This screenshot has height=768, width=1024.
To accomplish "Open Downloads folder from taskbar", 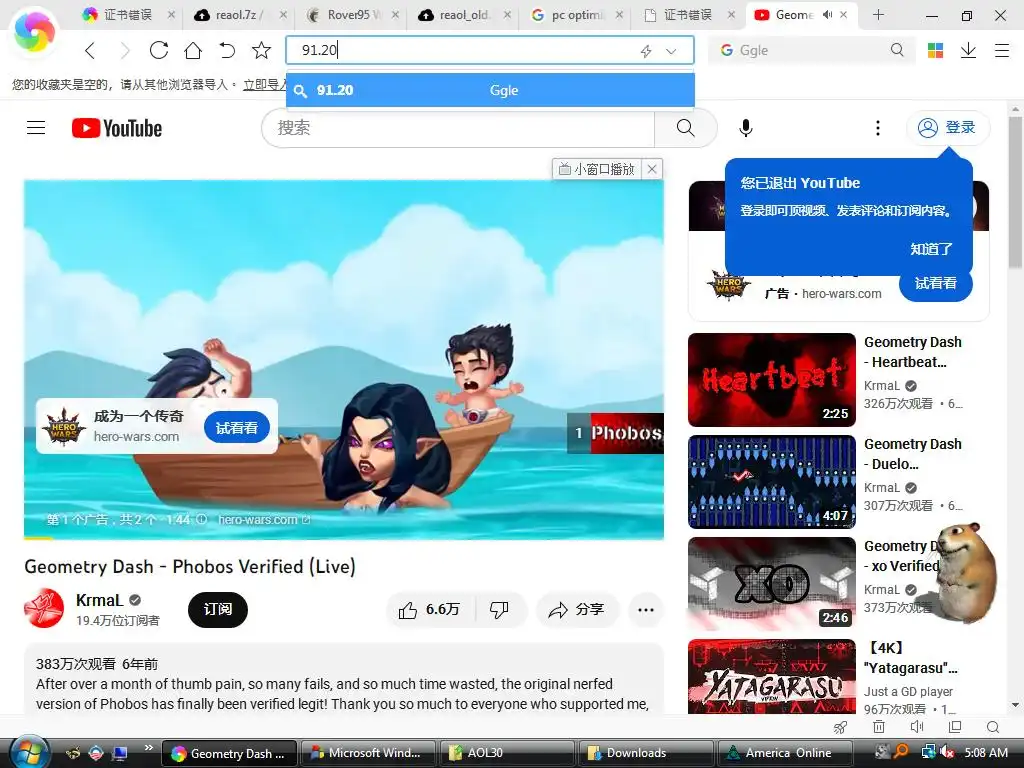I will (x=646, y=753).
